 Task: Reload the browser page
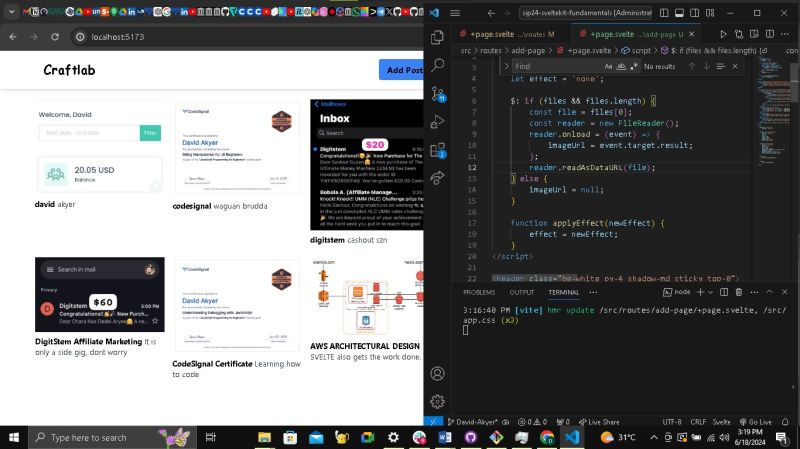click(55, 37)
